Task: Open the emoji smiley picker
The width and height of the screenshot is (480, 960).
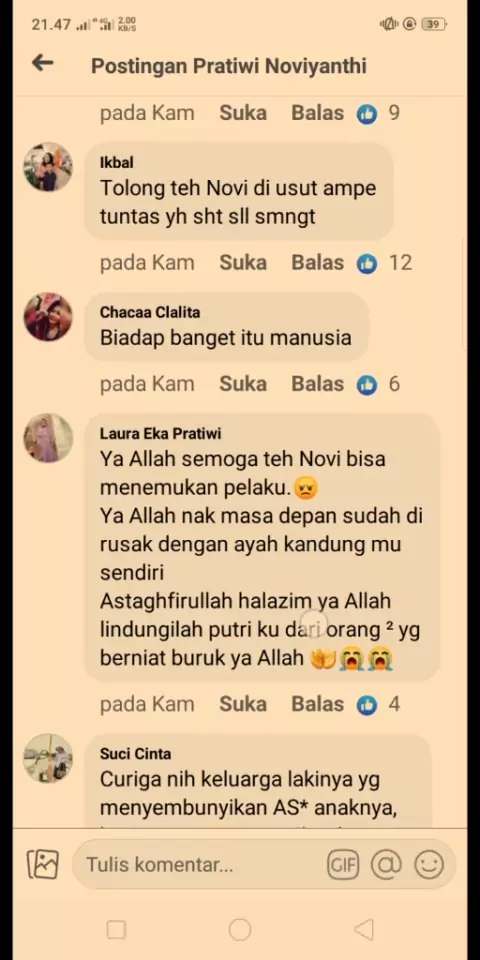Action: click(429, 864)
